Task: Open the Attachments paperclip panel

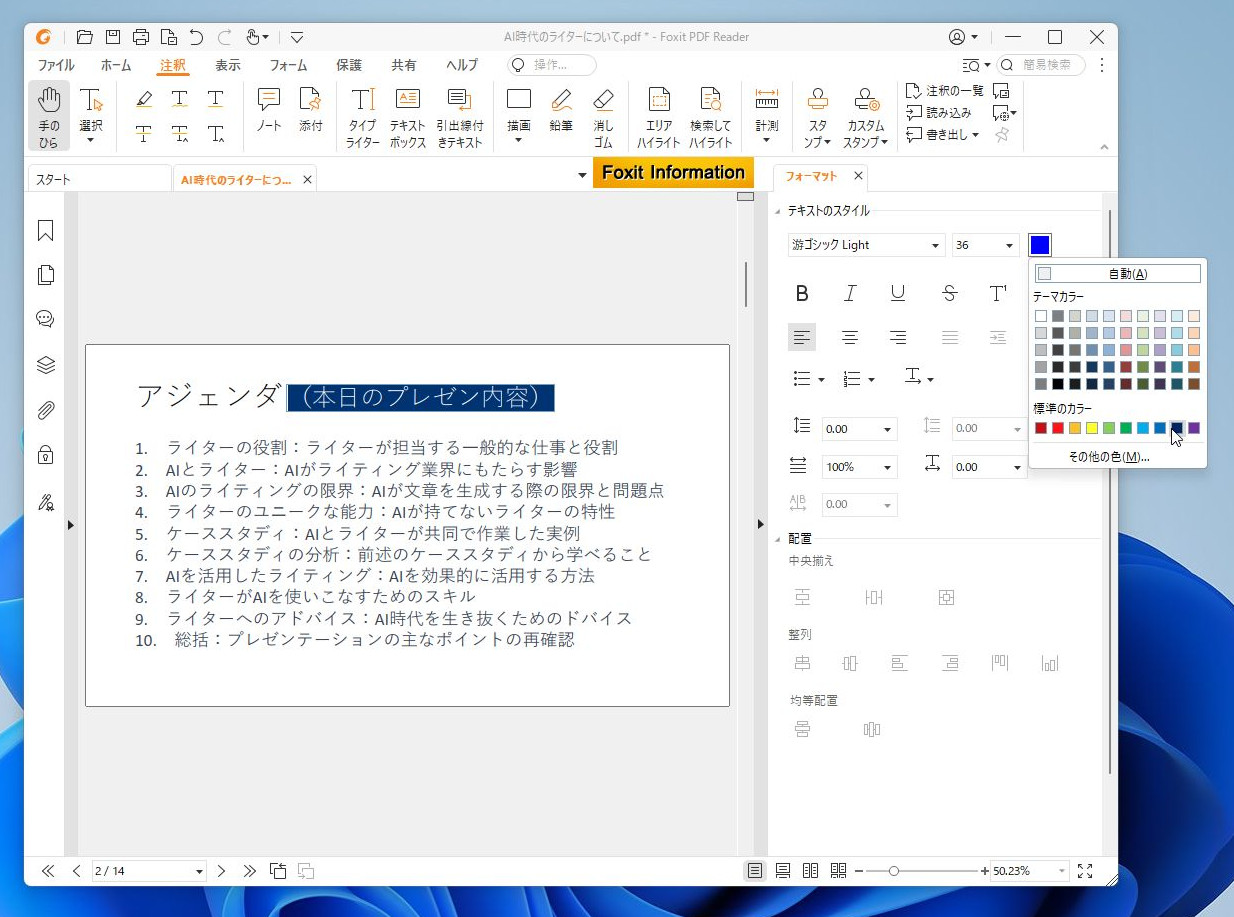Action: 45,410
